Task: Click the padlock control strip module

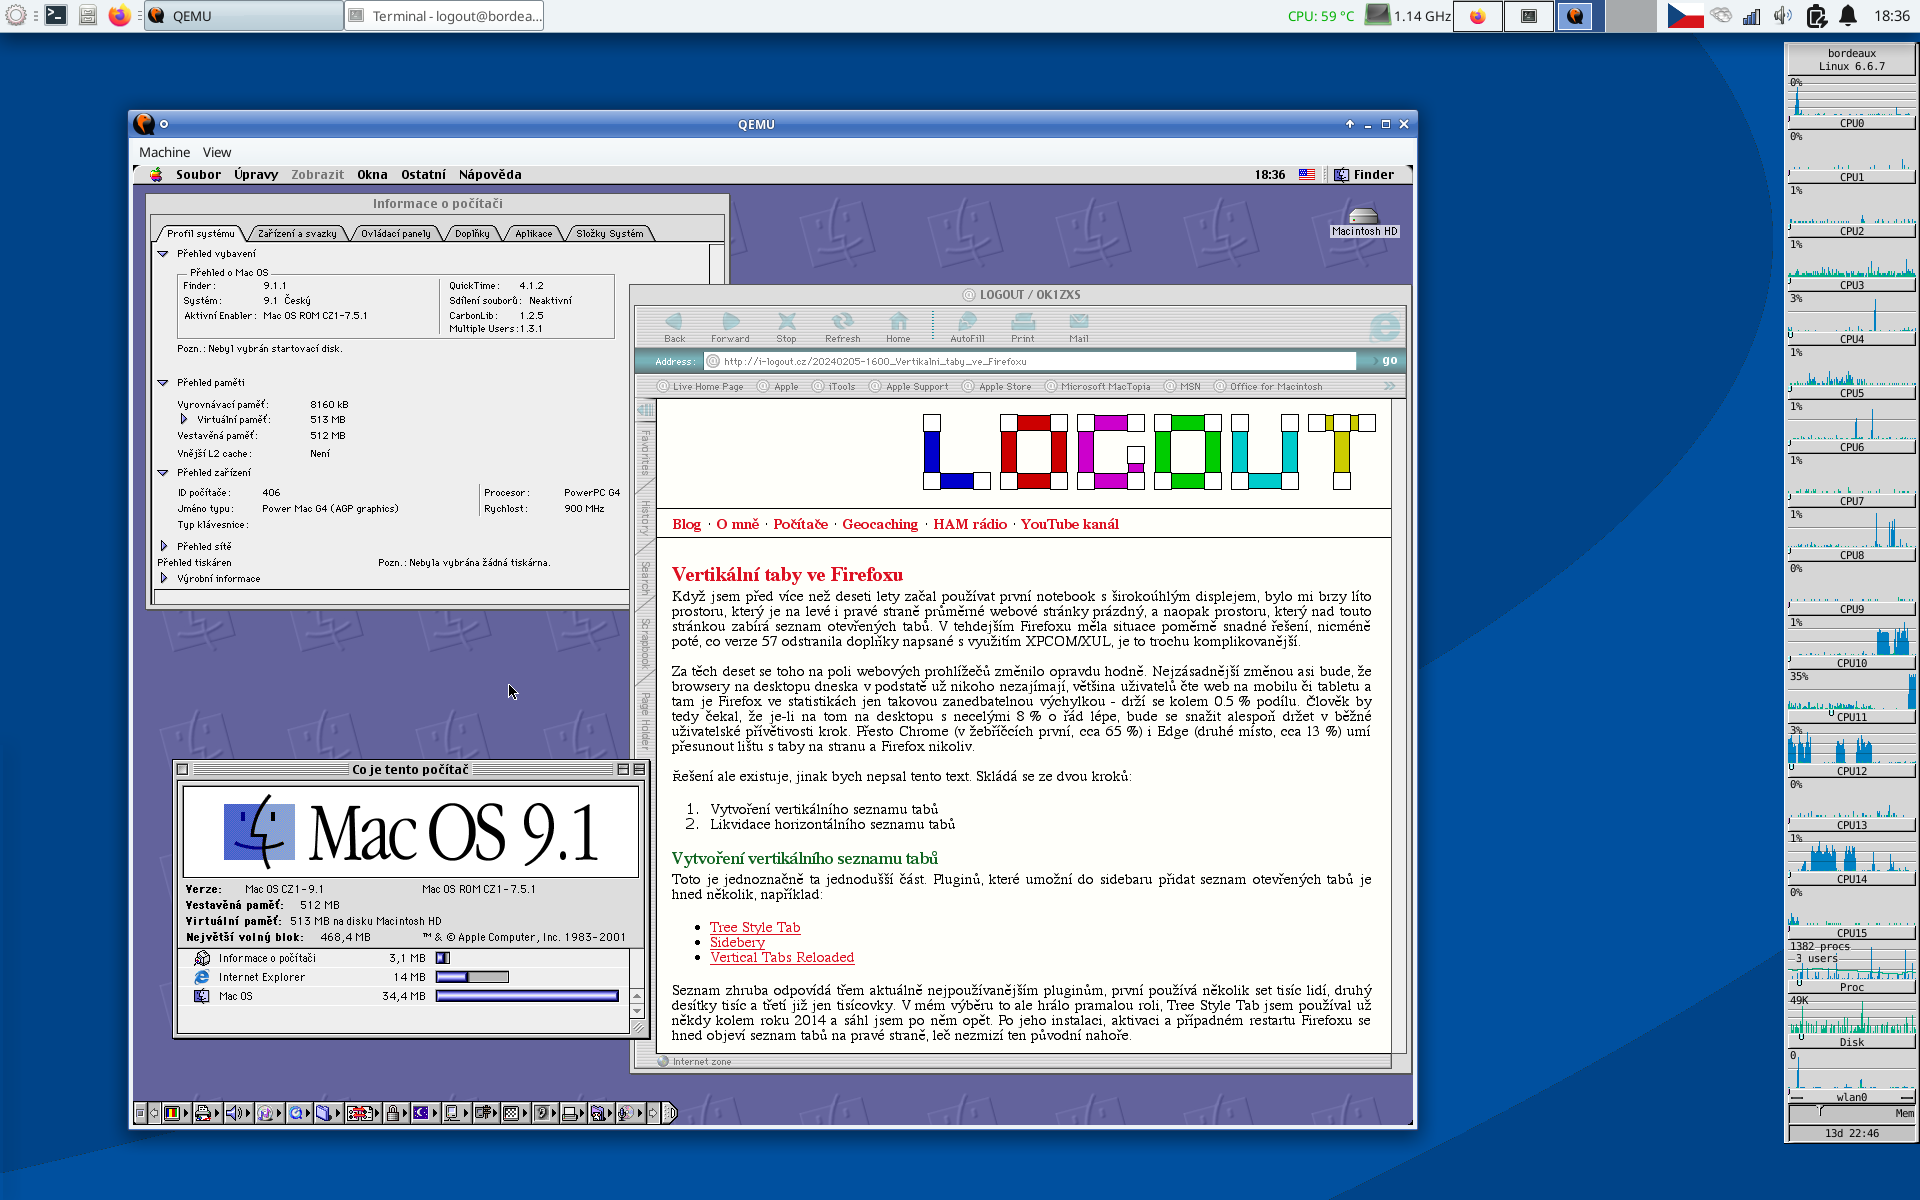Action: point(393,1113)
